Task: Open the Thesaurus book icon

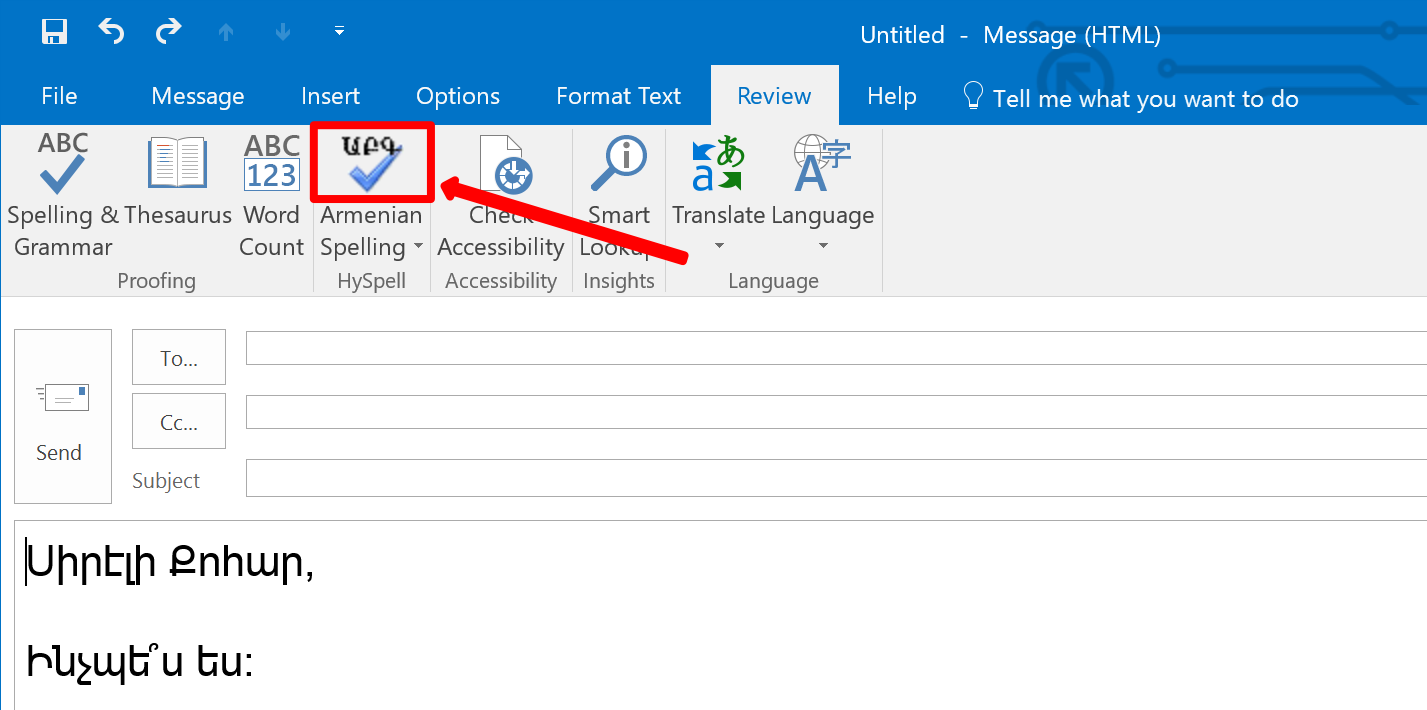Action: click(x=177, y=163)
